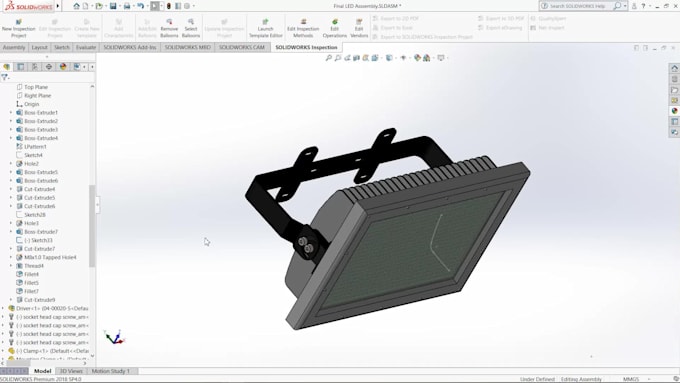Open the FeatureManager Design Tree tab icon
The height and width of the screenshot is (383, 680).
pos(7,67)
